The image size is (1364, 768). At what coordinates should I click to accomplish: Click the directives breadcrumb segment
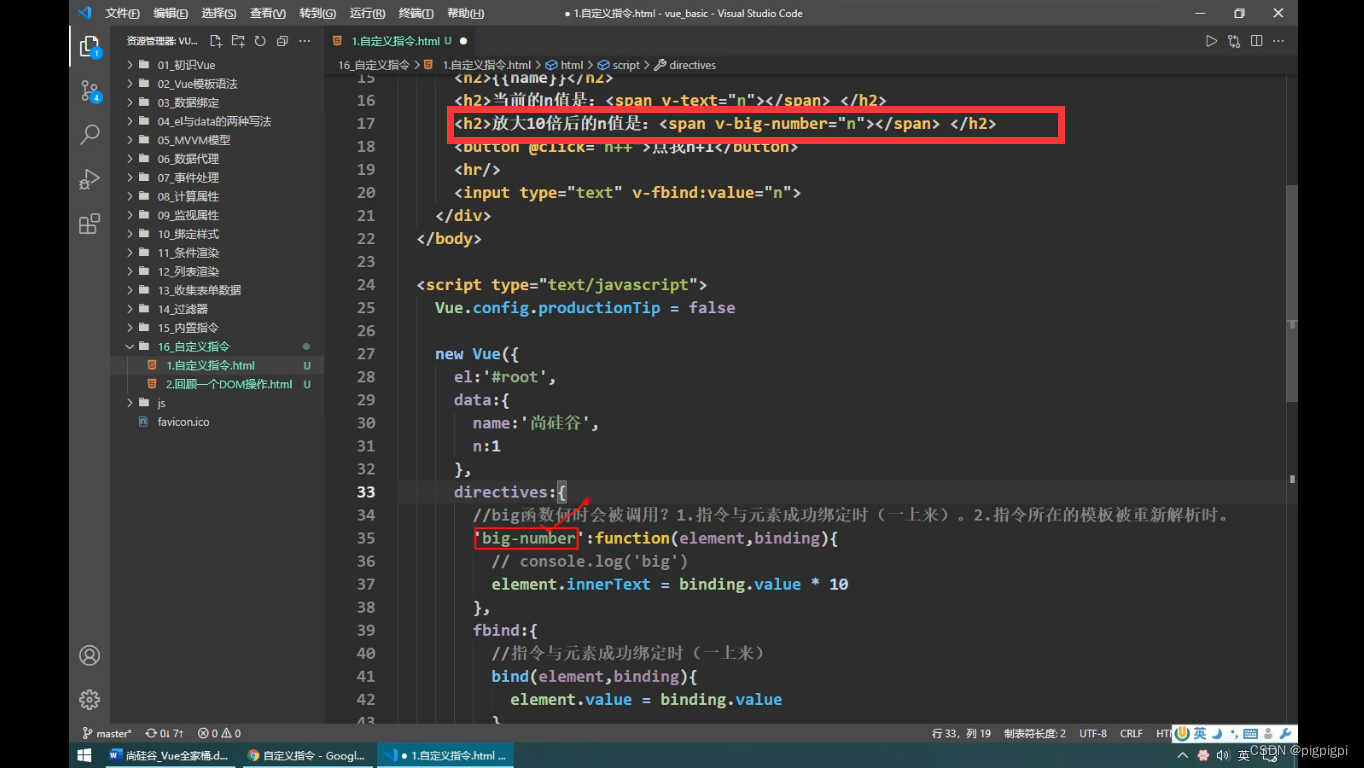[x=685, y=65]
